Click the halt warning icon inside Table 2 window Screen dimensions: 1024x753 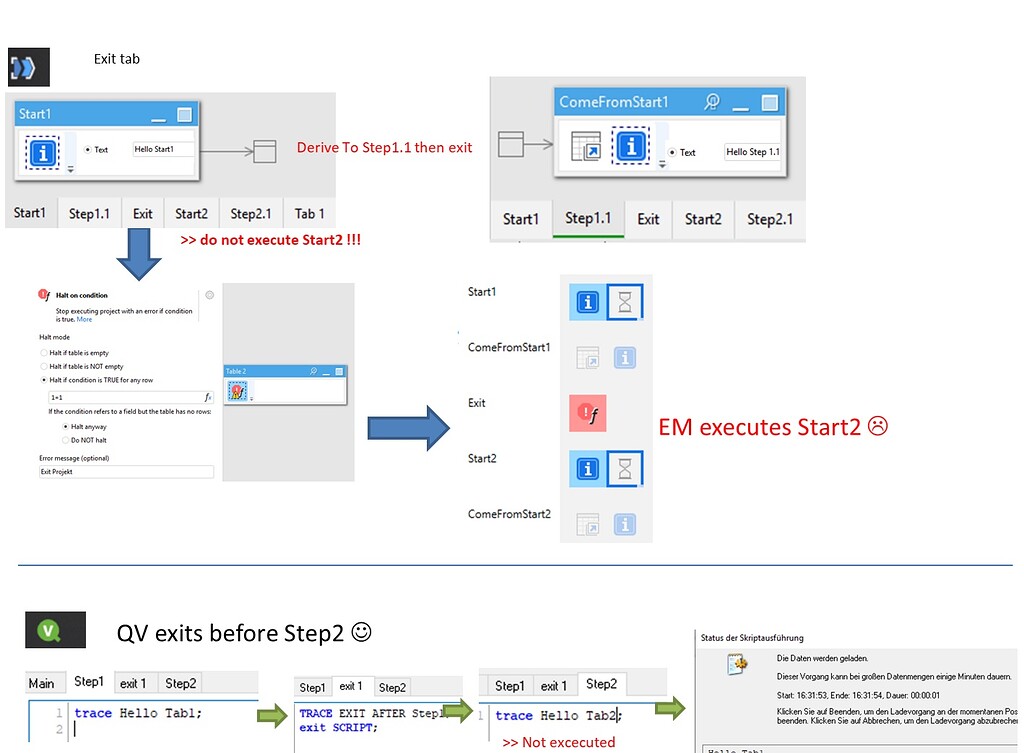pyautogui.click(x=237, y=391)
